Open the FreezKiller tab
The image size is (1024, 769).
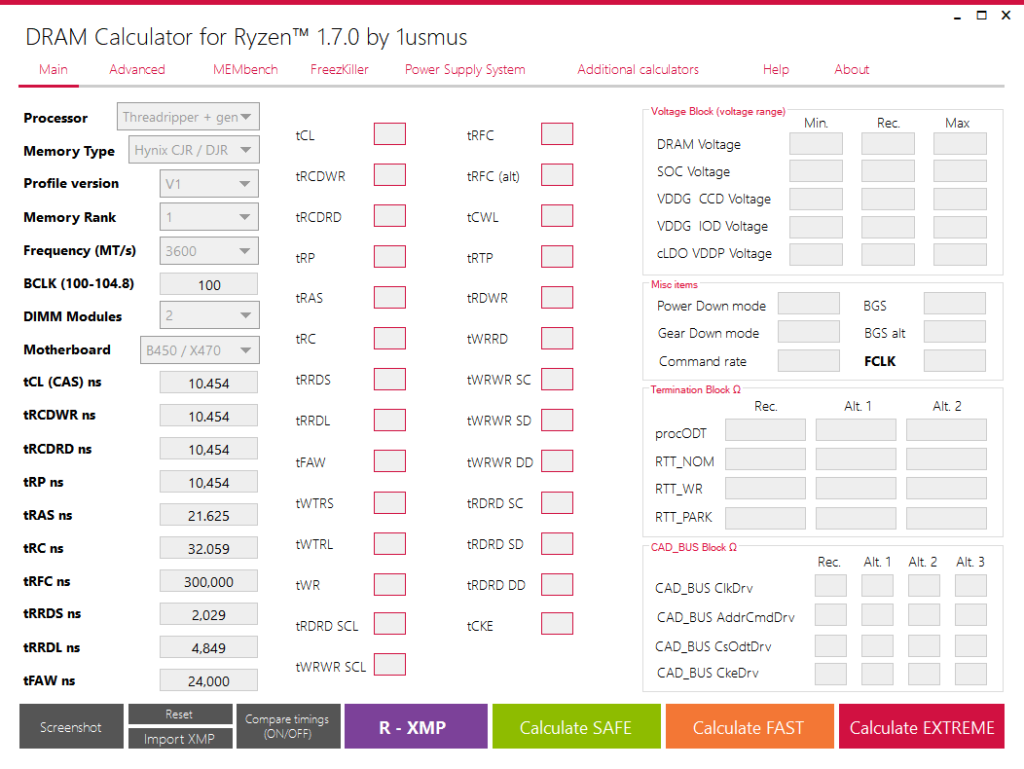[339, 69]
